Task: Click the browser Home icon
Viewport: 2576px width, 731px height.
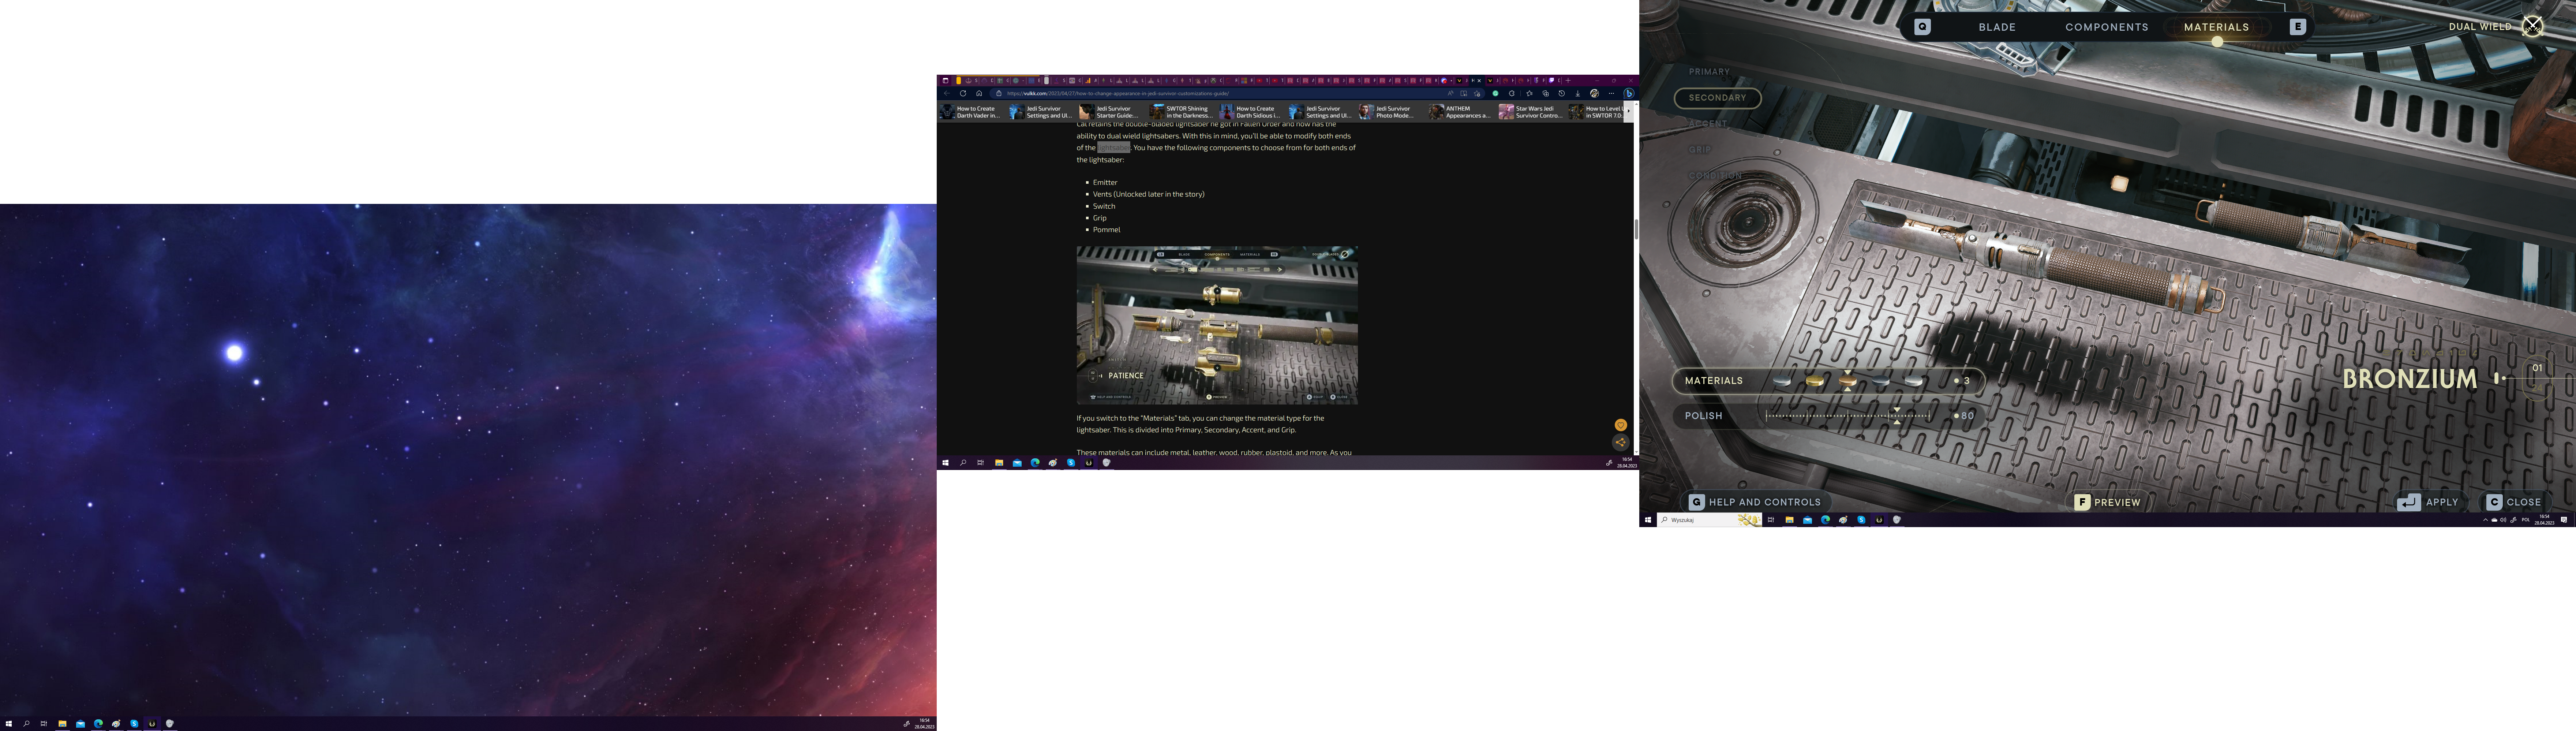Action: click(979, 93)
